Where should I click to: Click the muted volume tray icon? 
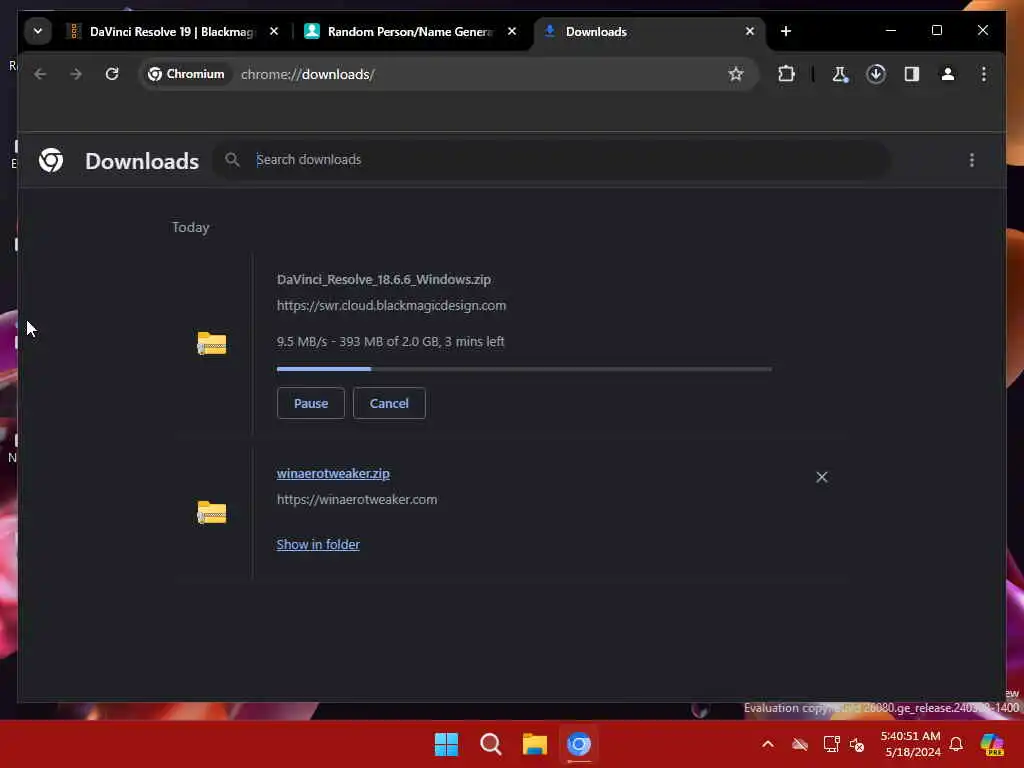pyautogui.click(x=857, y=744)
